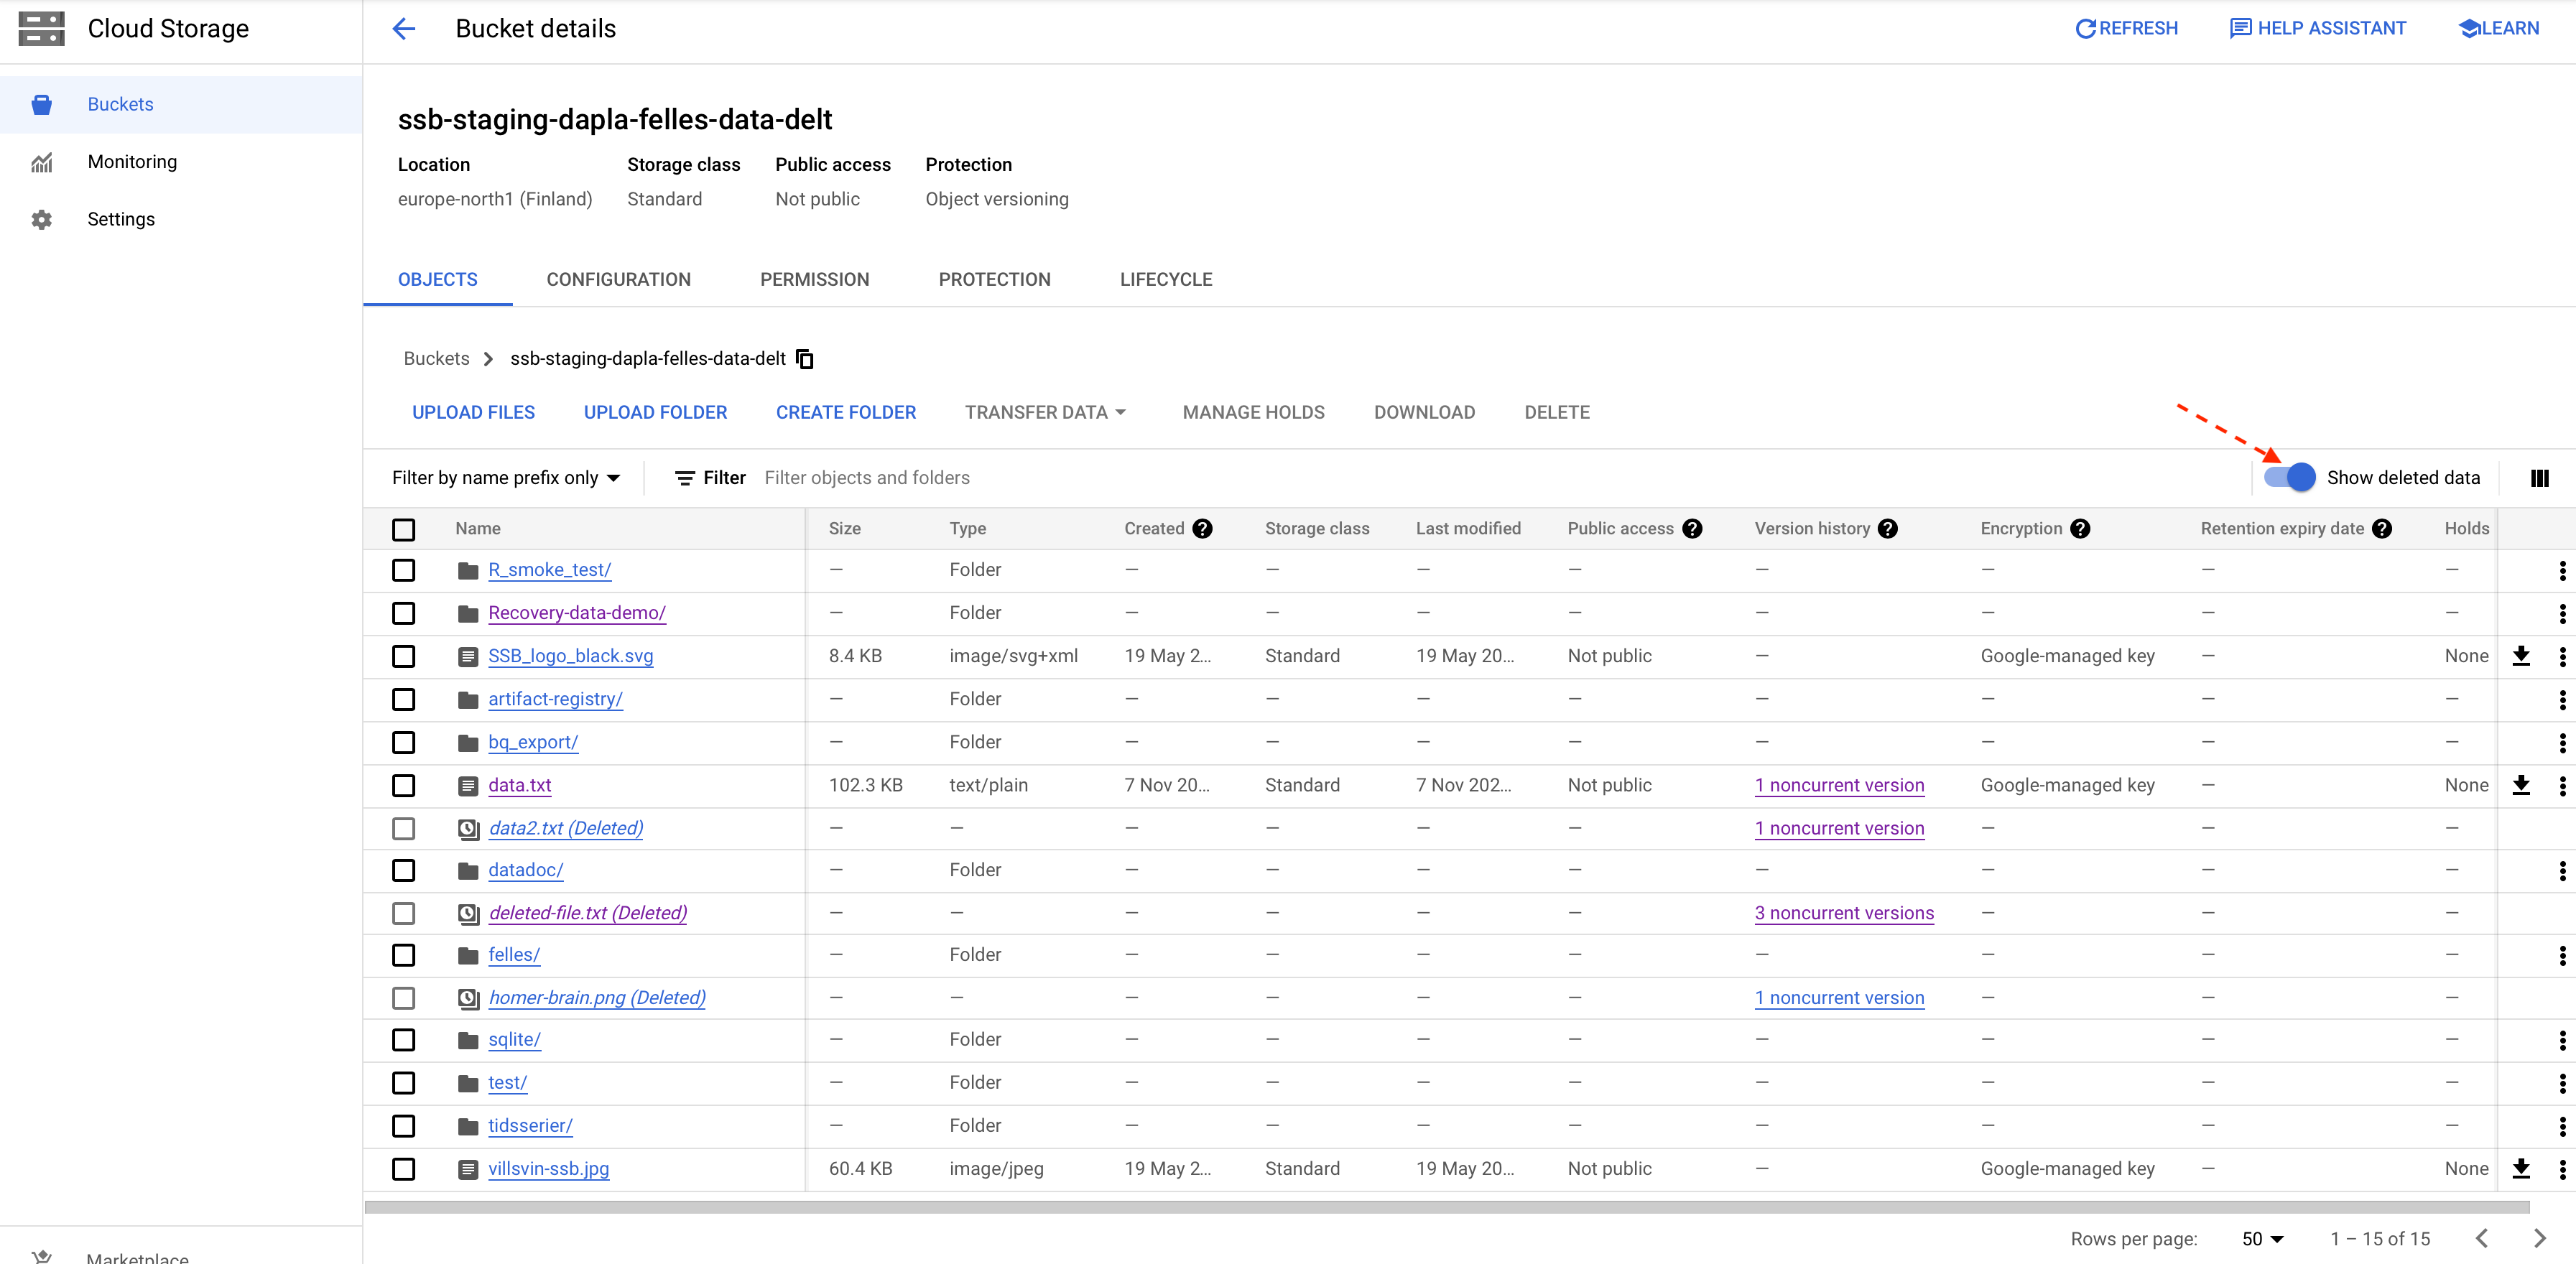
Task: Click the 3 noncurrent versions link for deleted-file.txt
Action: (1843, 911)
